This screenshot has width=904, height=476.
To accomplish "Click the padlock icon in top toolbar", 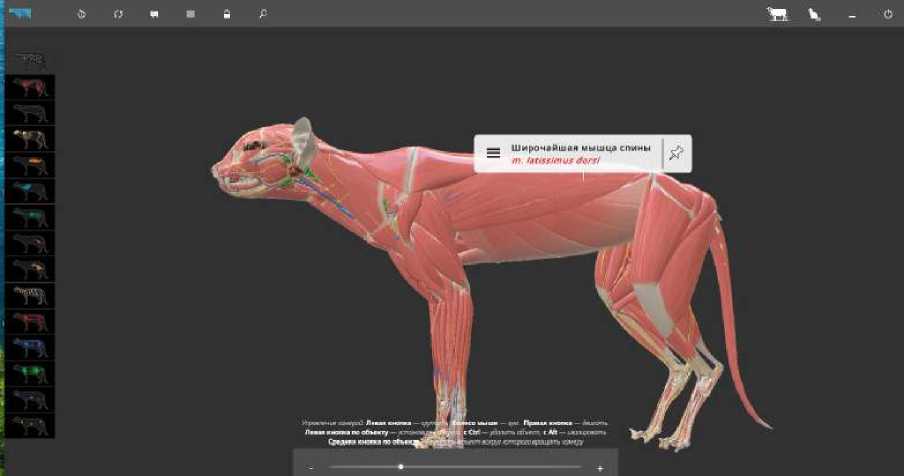I will pos(227,14).
